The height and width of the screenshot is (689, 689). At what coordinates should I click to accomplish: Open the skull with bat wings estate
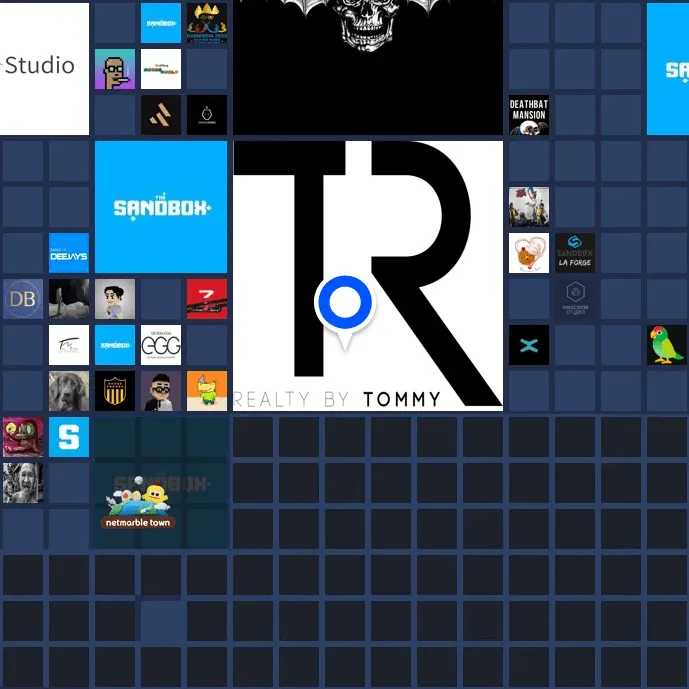pos(368,66)
